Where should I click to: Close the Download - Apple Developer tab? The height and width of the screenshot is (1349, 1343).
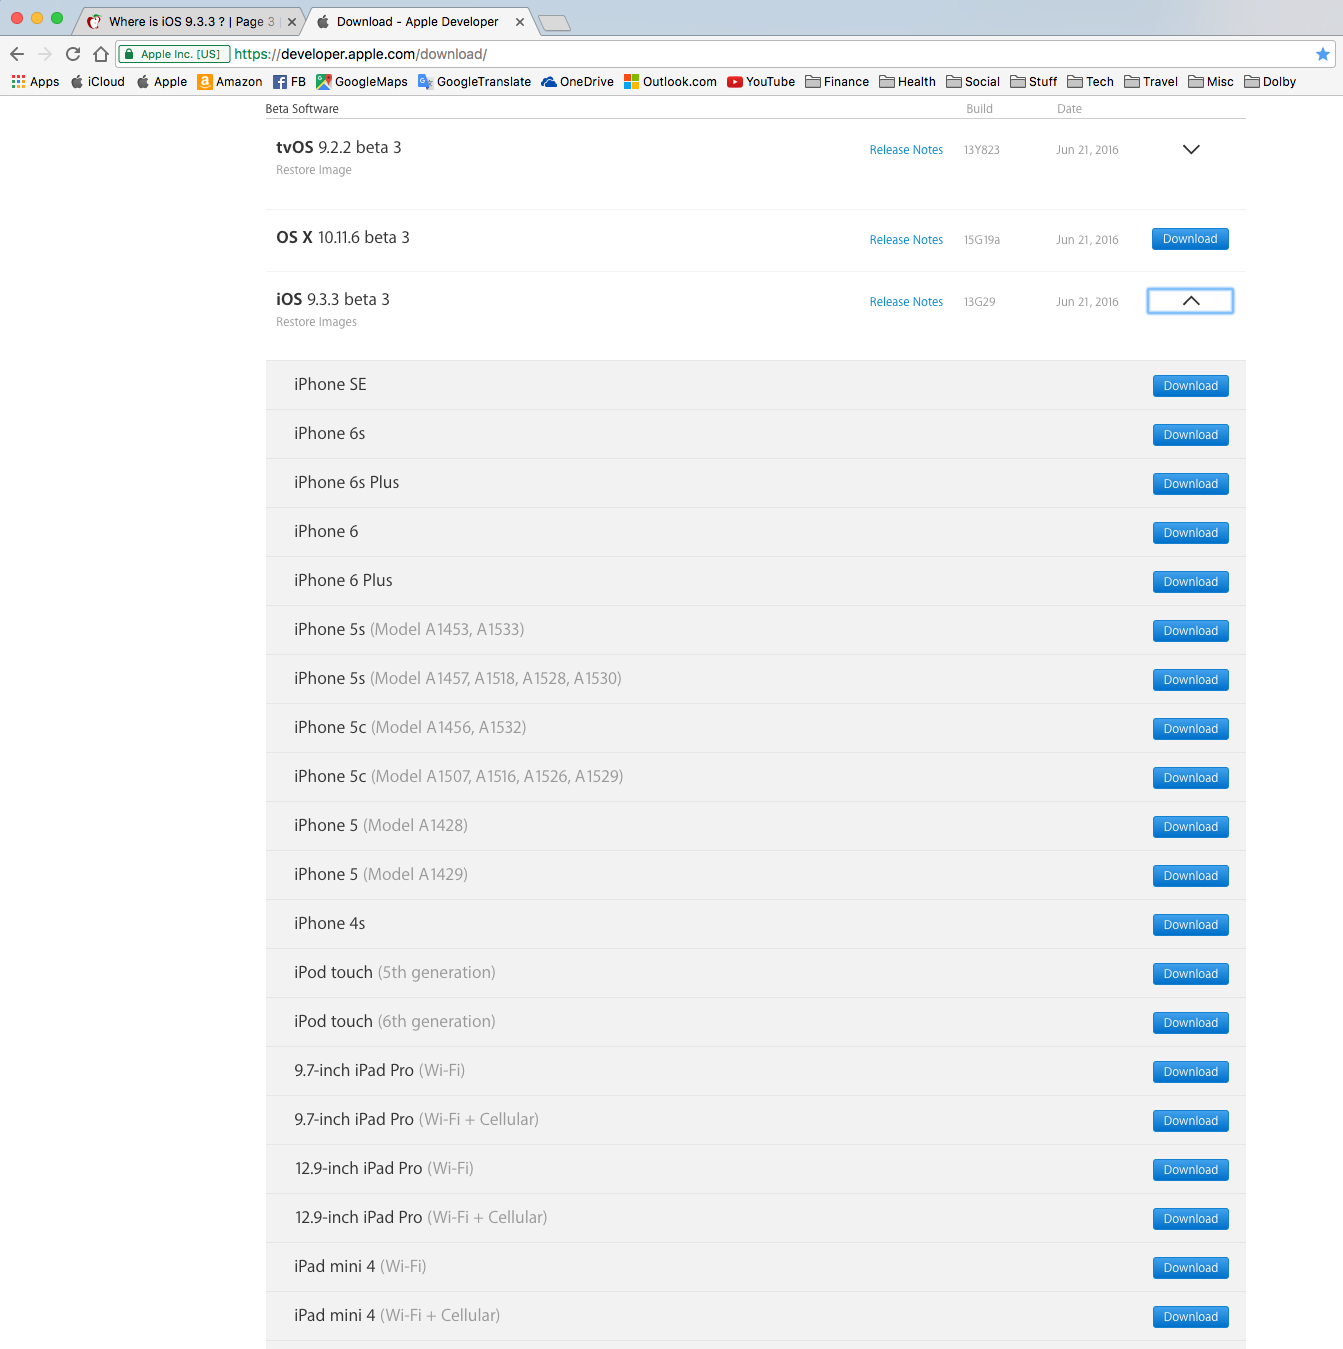tap(520, 22)
